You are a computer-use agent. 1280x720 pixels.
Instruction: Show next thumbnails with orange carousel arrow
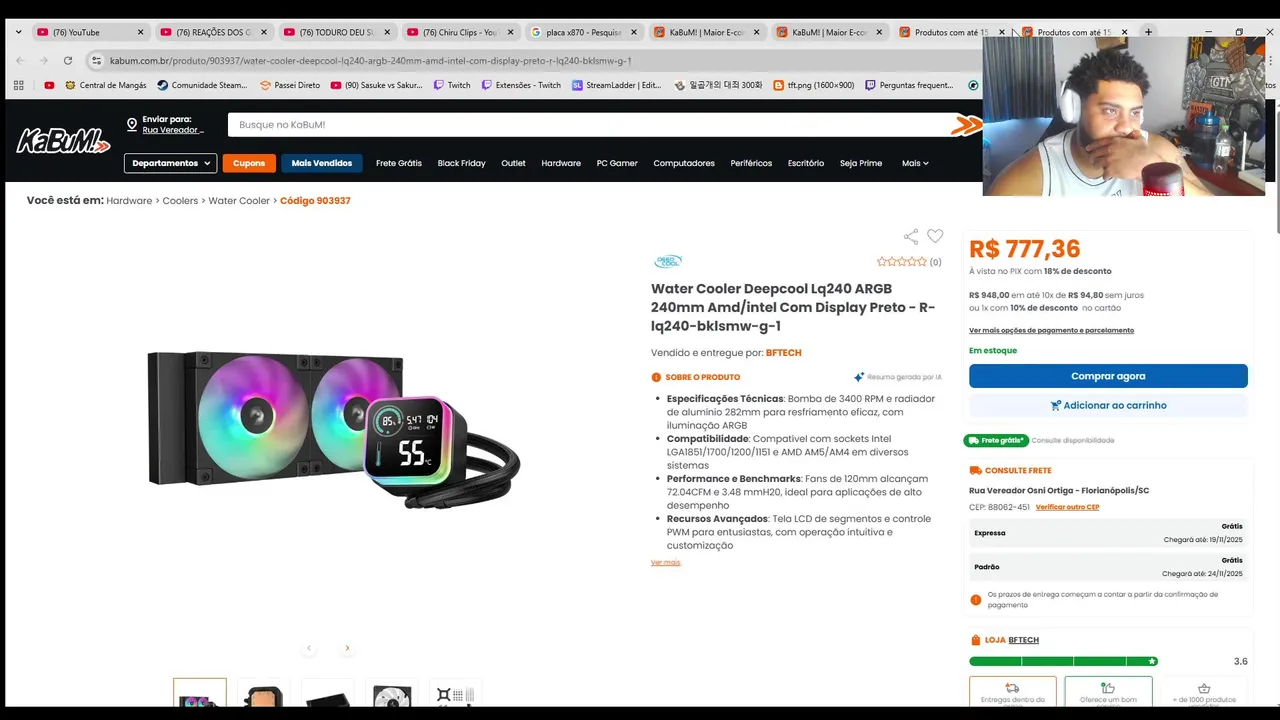click(347, 648)
